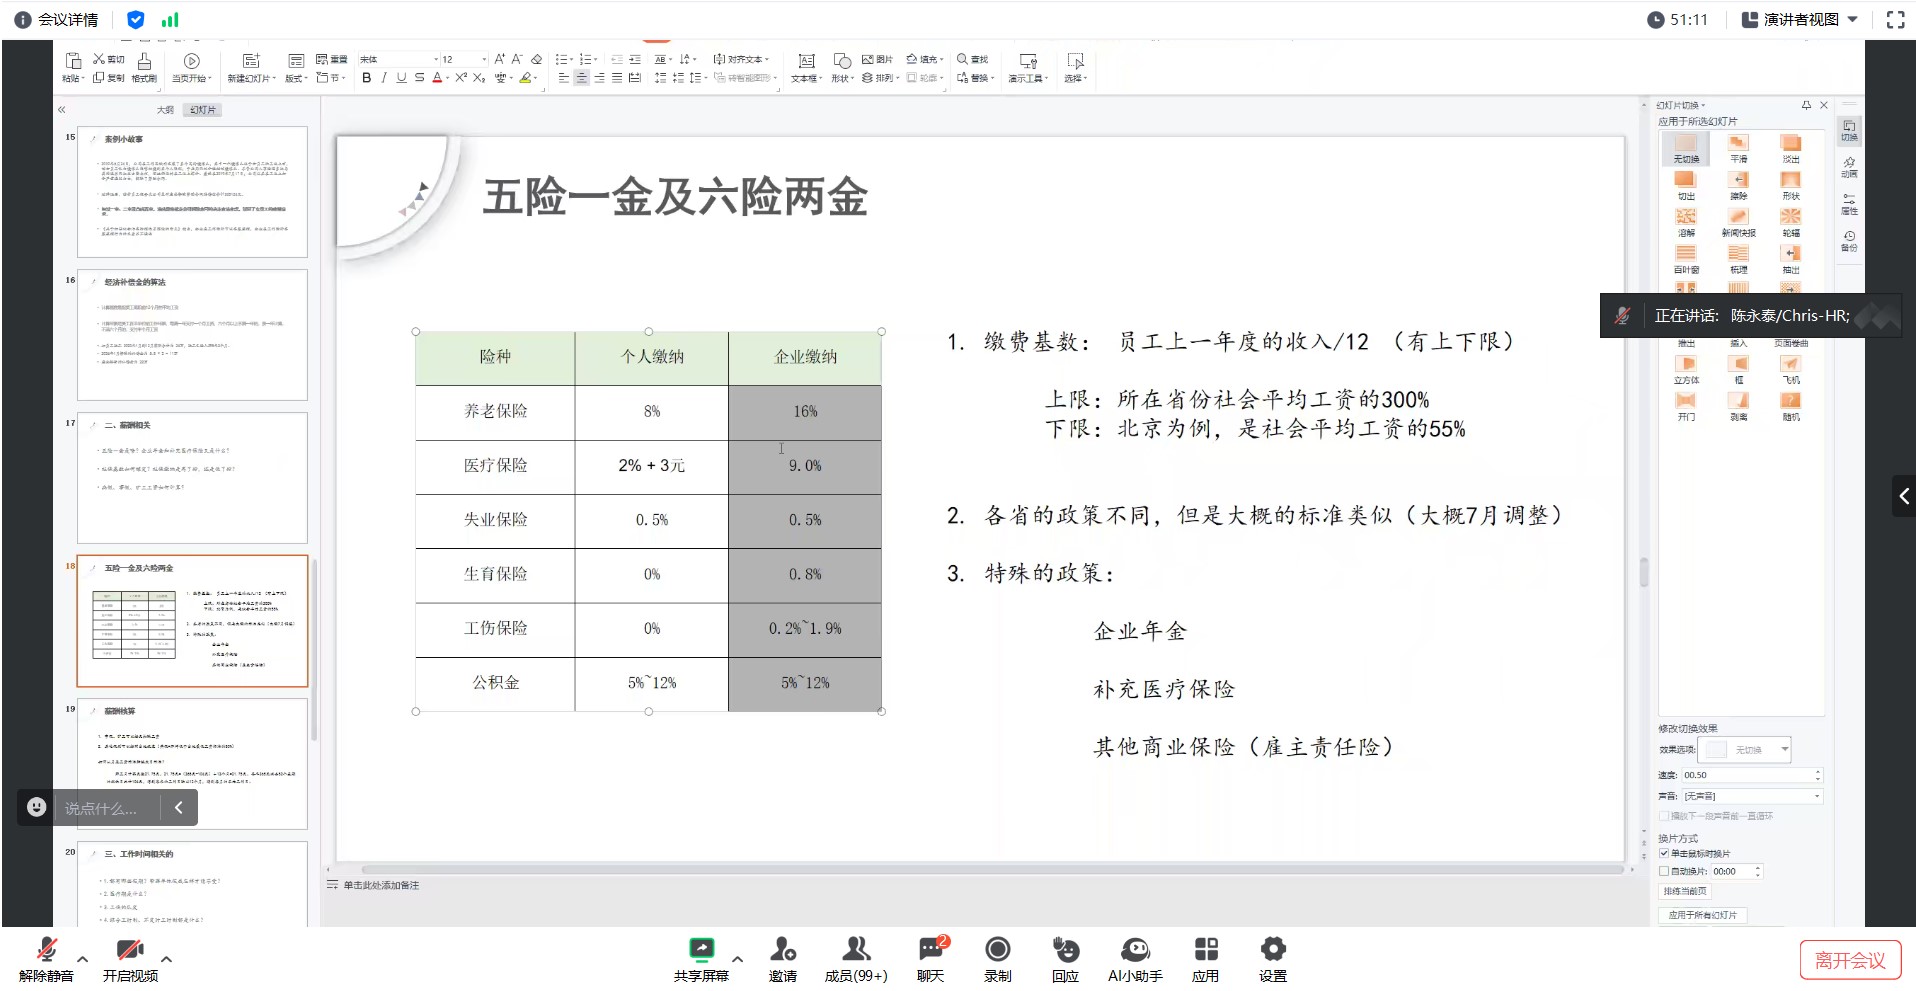Insert a picture with the 图片 icon
This screenshot has height=991, width=1916.
[870, 60]
